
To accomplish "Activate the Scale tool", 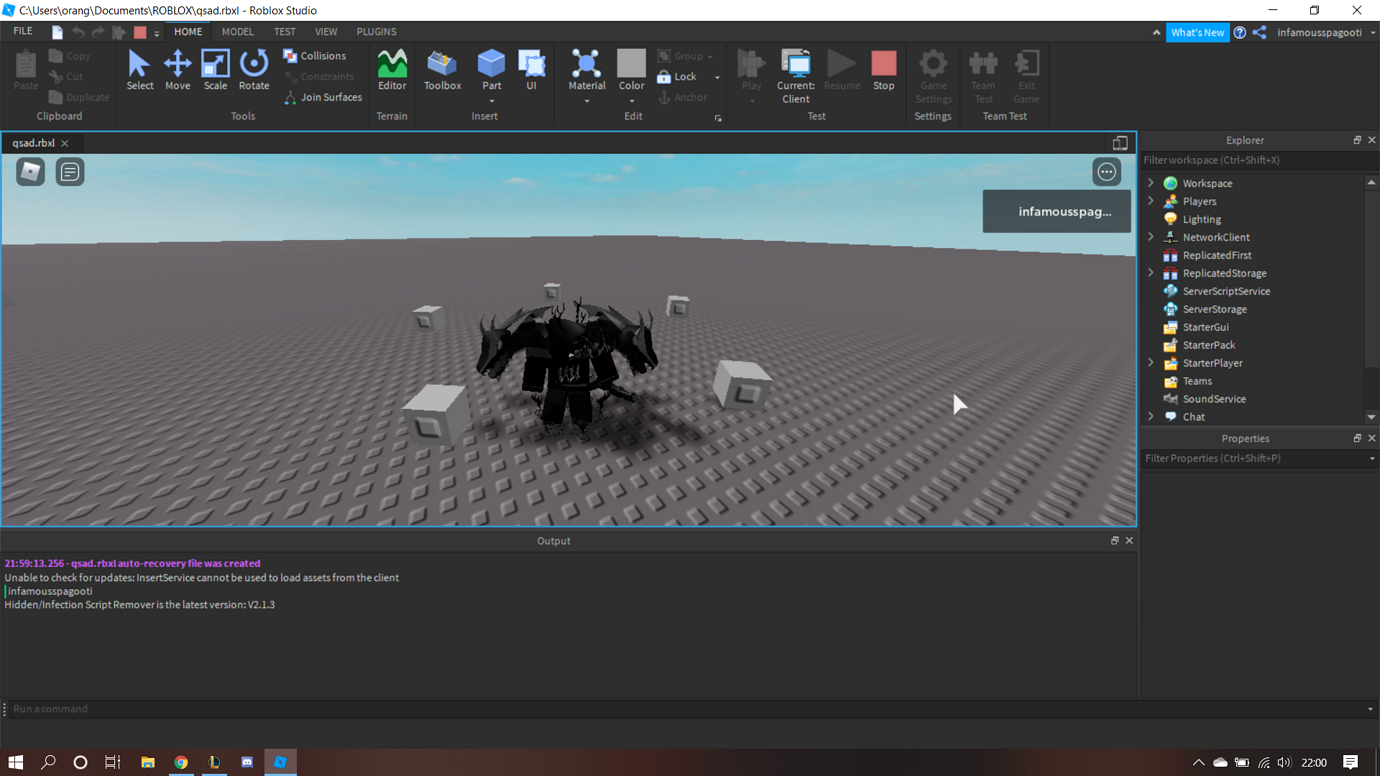I will click(215, 70).
